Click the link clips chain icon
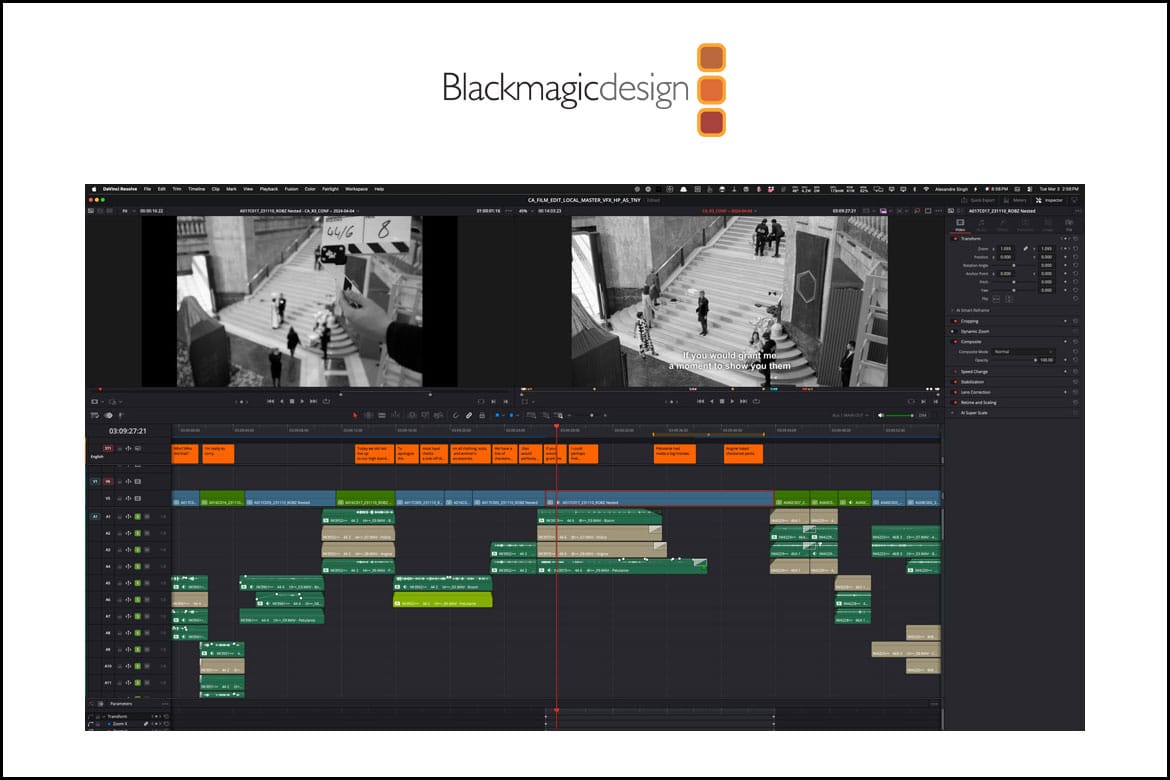 [469, 415]
